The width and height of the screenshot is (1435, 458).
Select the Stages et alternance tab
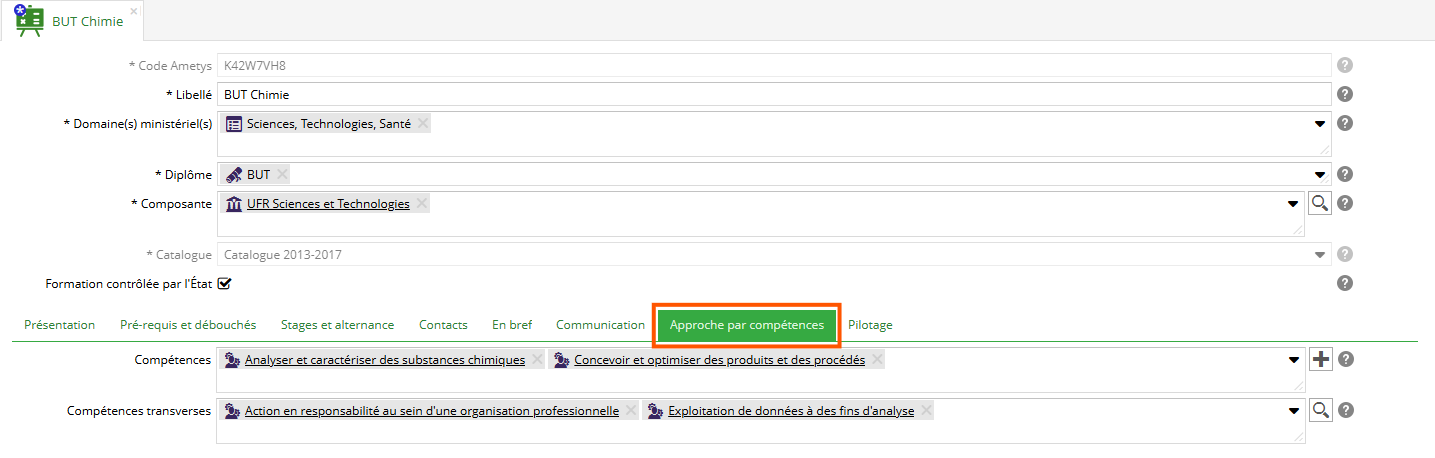click(x=337, y=325)
